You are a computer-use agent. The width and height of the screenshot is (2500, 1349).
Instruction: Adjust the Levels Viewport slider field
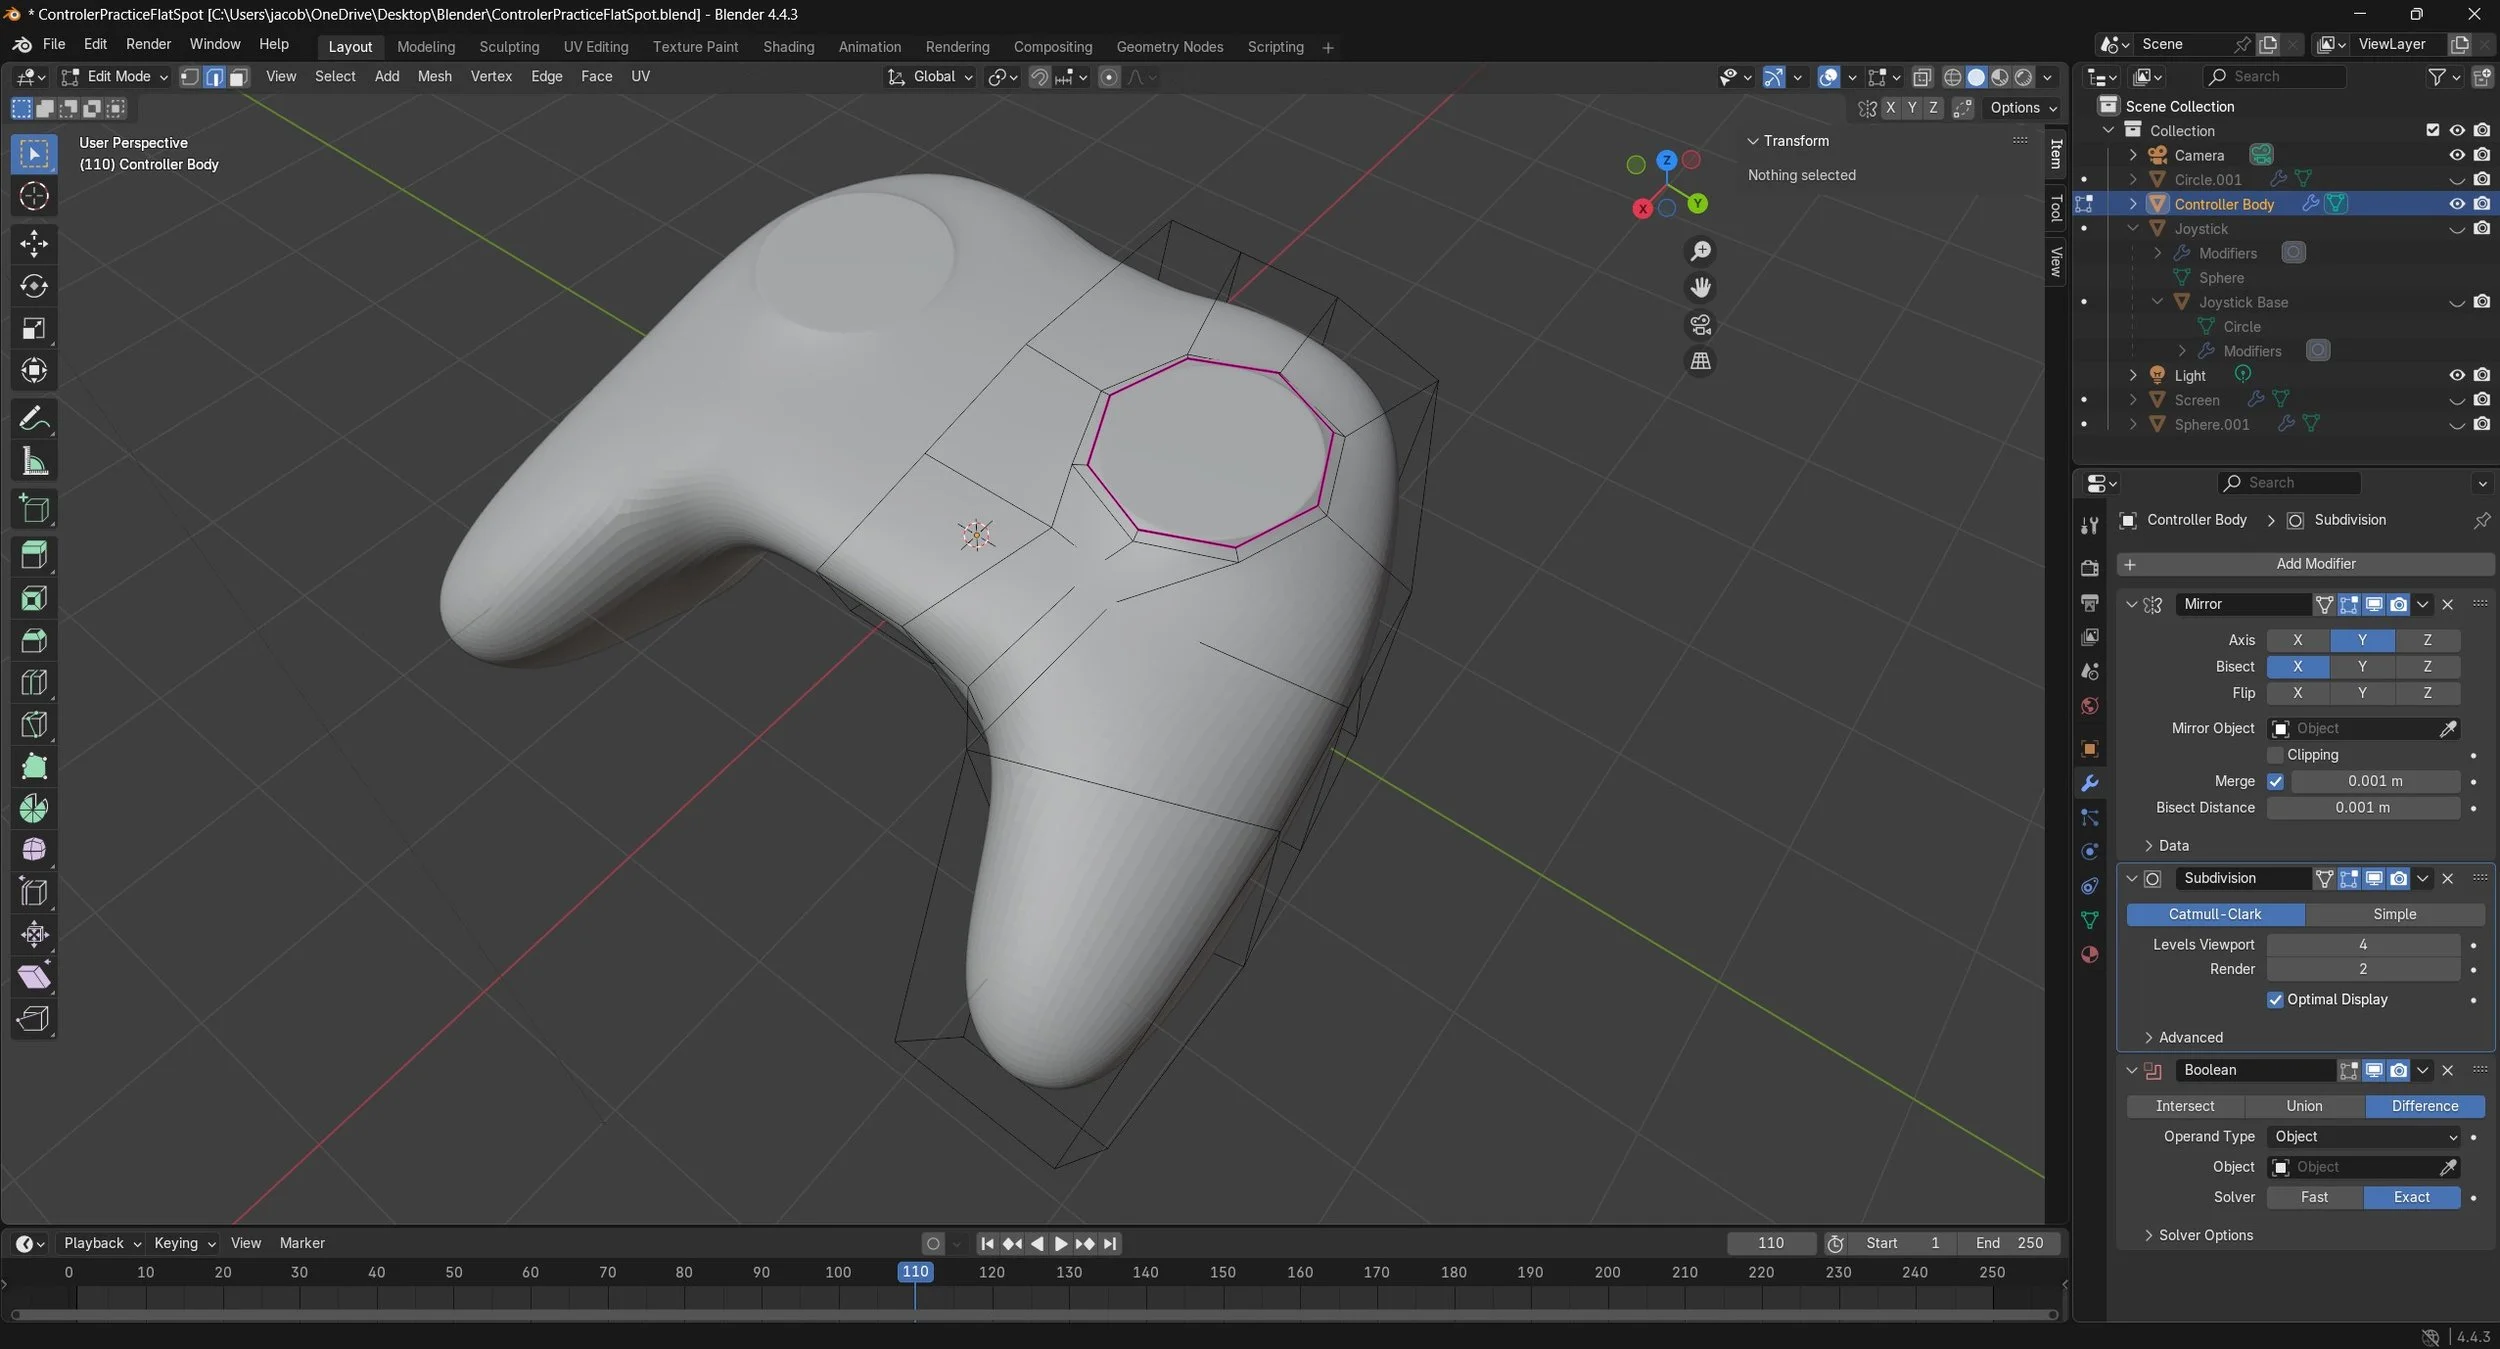[2362, 944]
